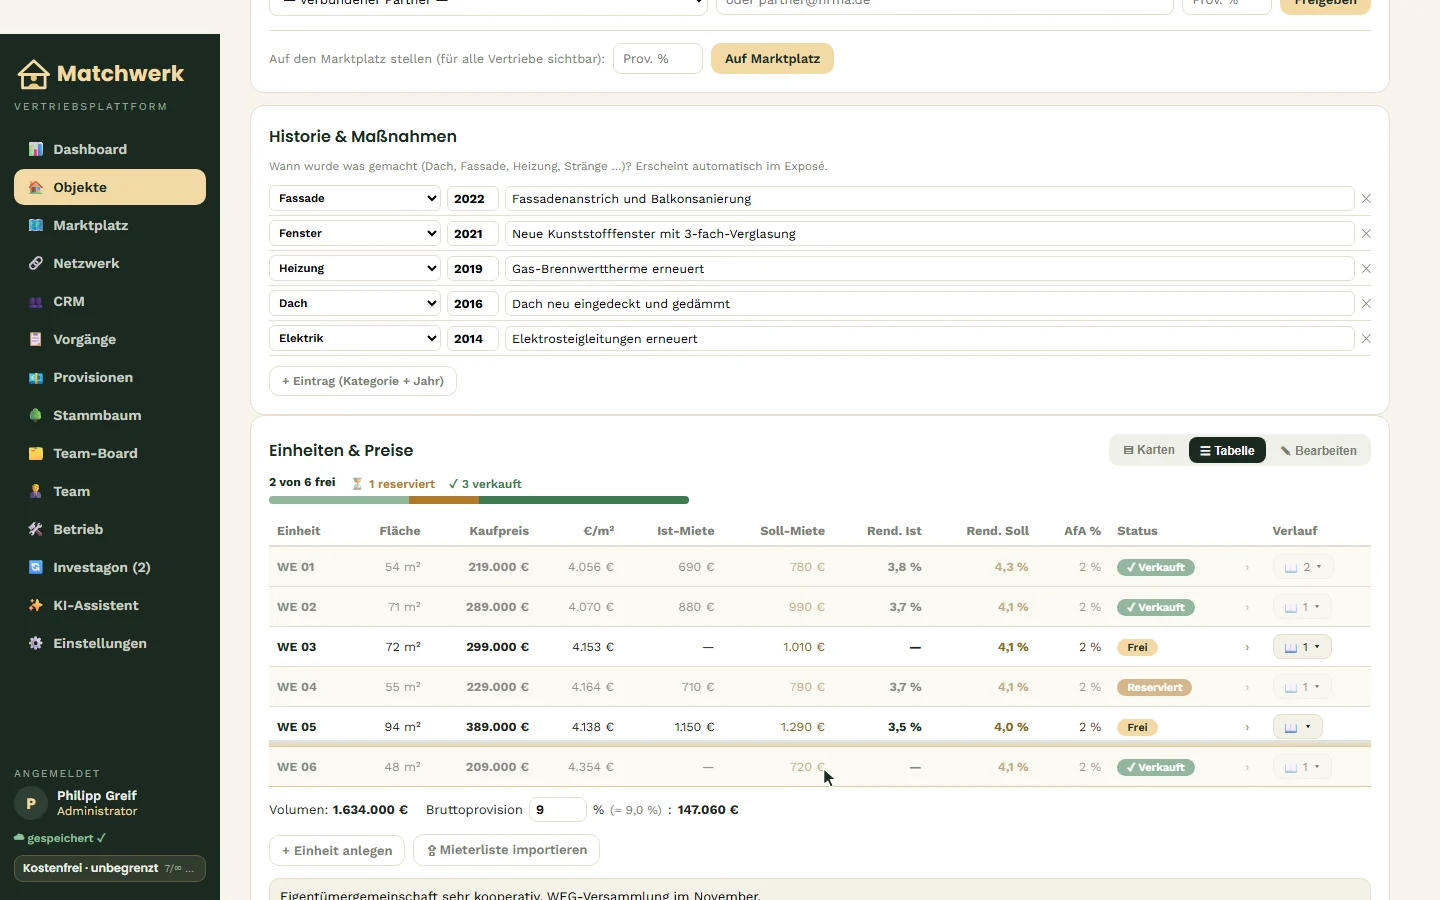Click the Provisionen money icon in sidebar
Screen dimensions: 1440x900
pyautogui.click(x=36, y=377)
